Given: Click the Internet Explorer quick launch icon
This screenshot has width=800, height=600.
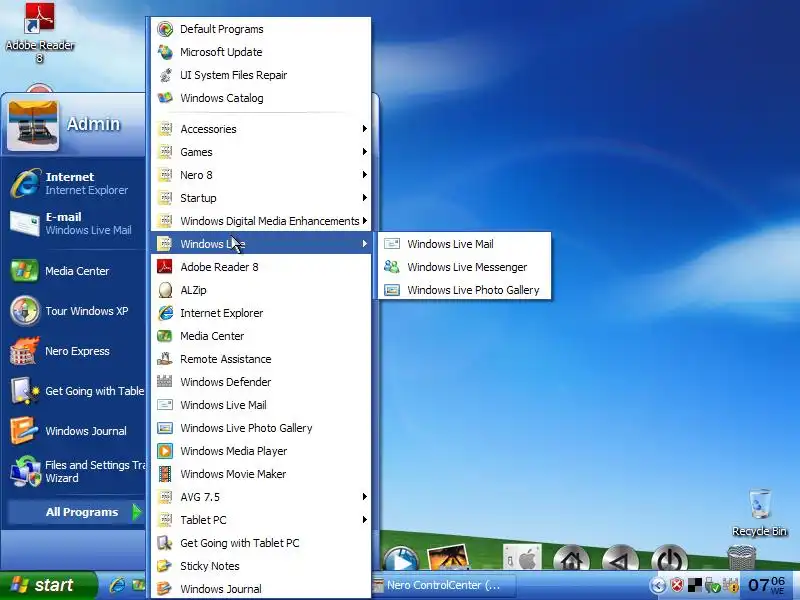Looking at the screenshot, I should [117, 585].
